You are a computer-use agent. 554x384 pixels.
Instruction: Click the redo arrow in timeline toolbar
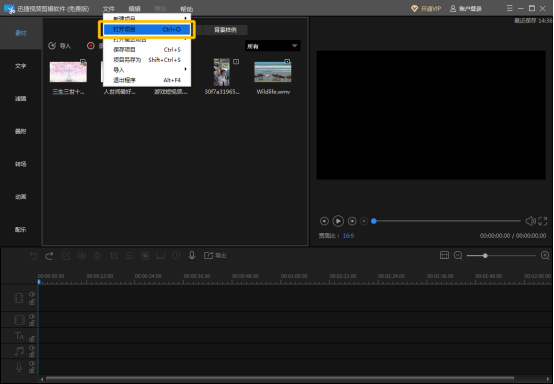point(49,256)
